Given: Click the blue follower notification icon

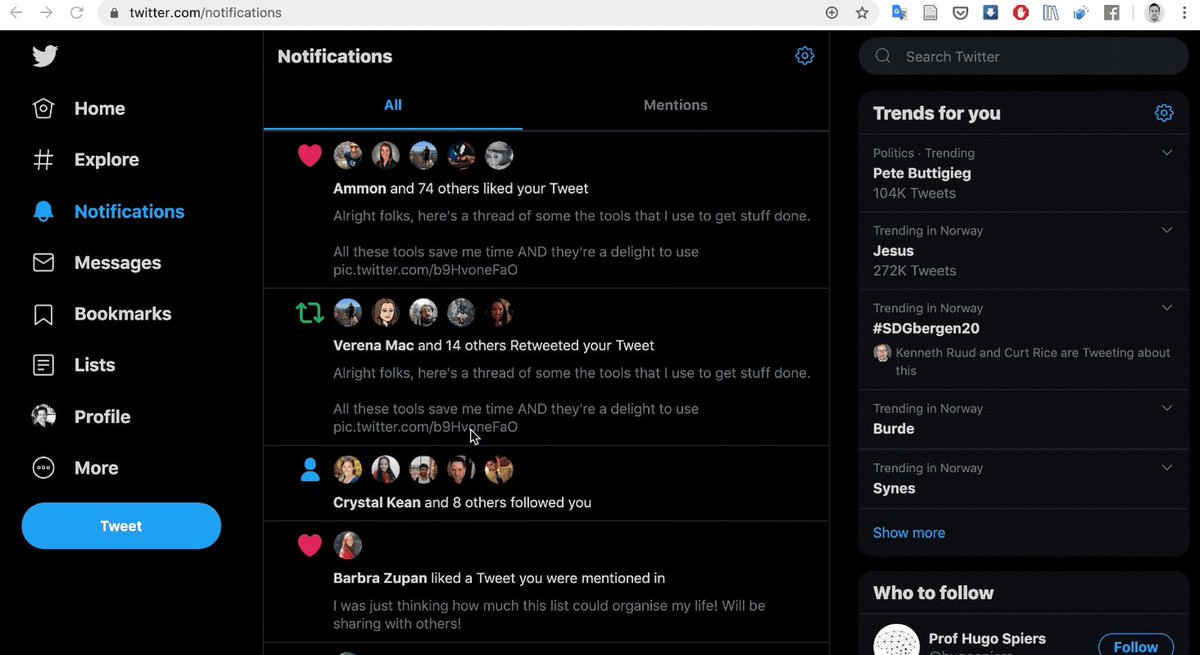Looking at the screenshot, I should pos(310,470).
